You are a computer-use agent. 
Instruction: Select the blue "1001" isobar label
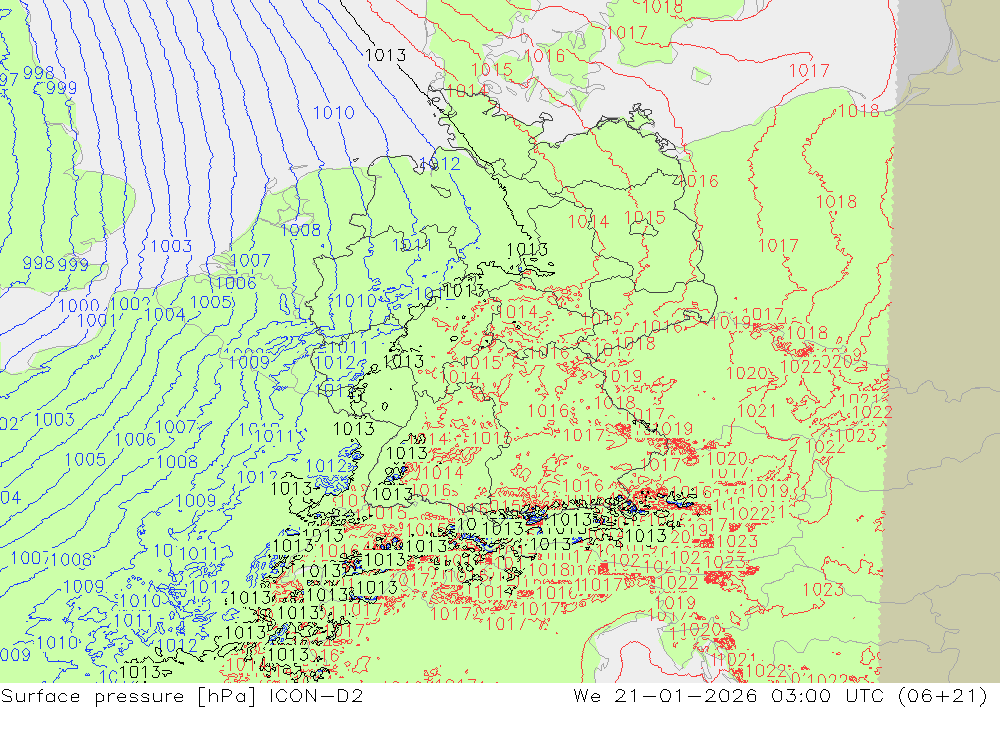[x=98, y=320]
